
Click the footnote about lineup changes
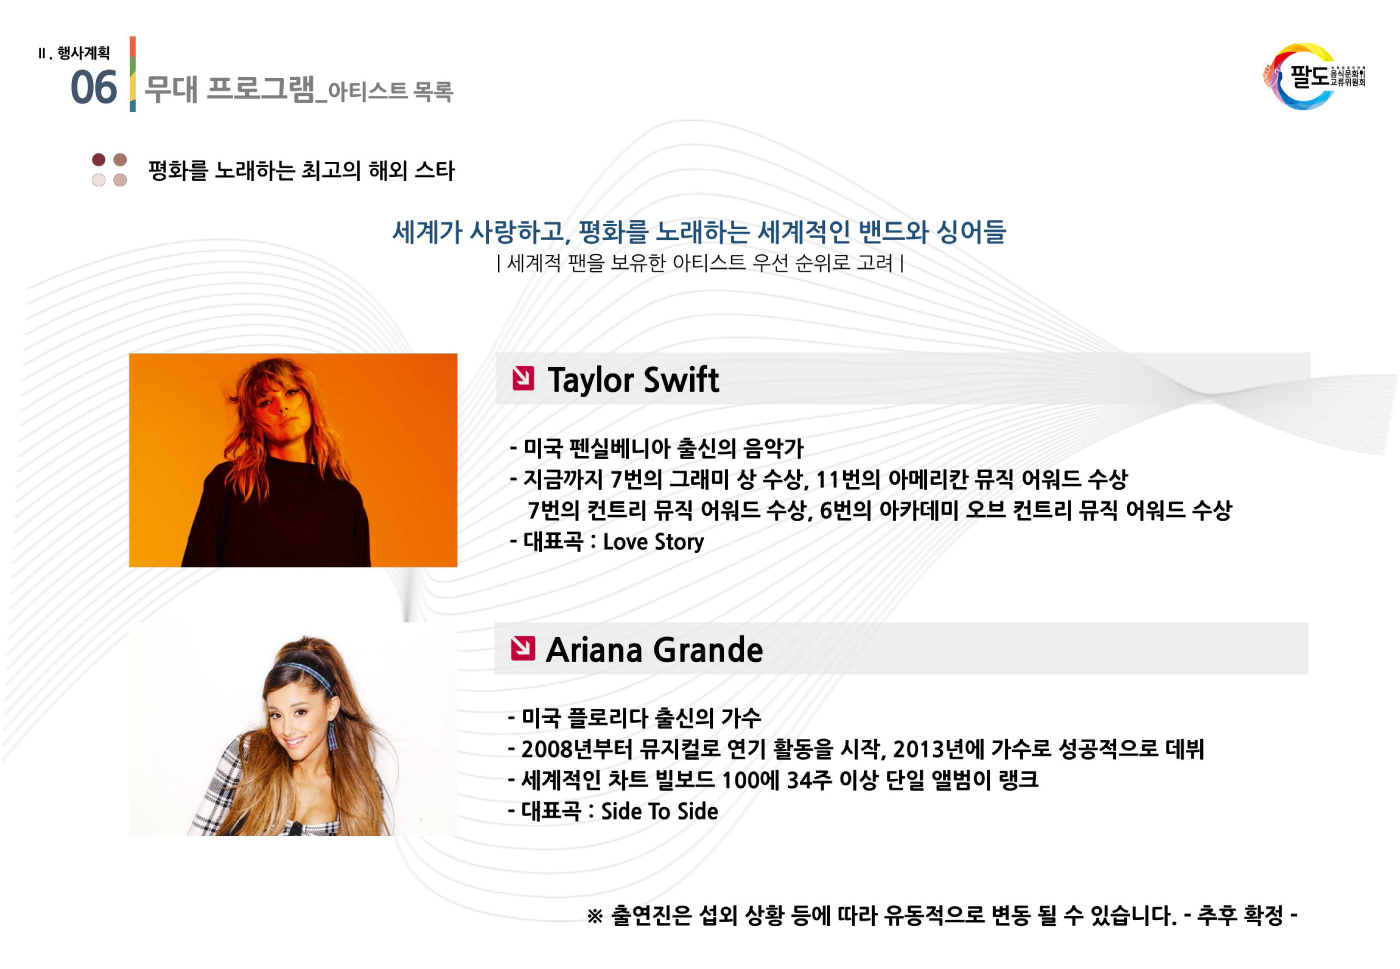[942, 915]
